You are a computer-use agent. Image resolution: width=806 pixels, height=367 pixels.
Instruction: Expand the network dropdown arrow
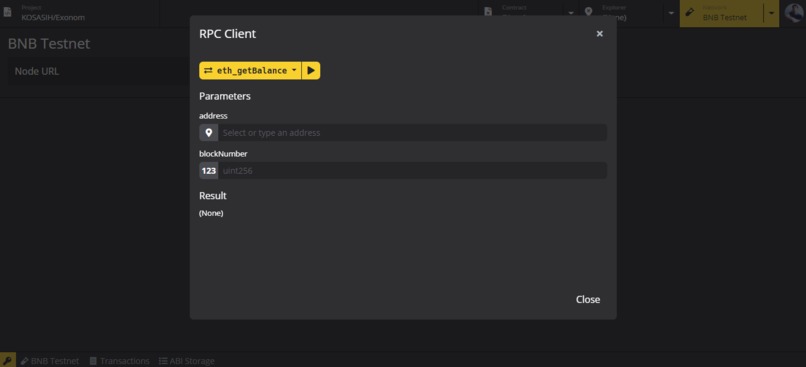click(771, 13)
